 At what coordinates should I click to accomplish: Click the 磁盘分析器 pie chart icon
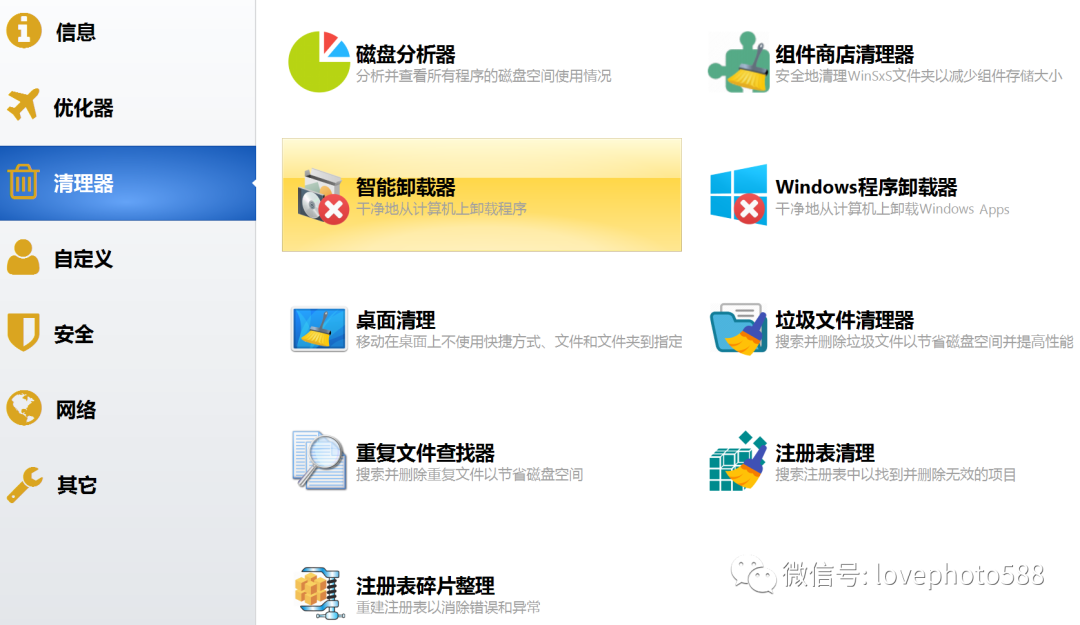pos(319,62)
